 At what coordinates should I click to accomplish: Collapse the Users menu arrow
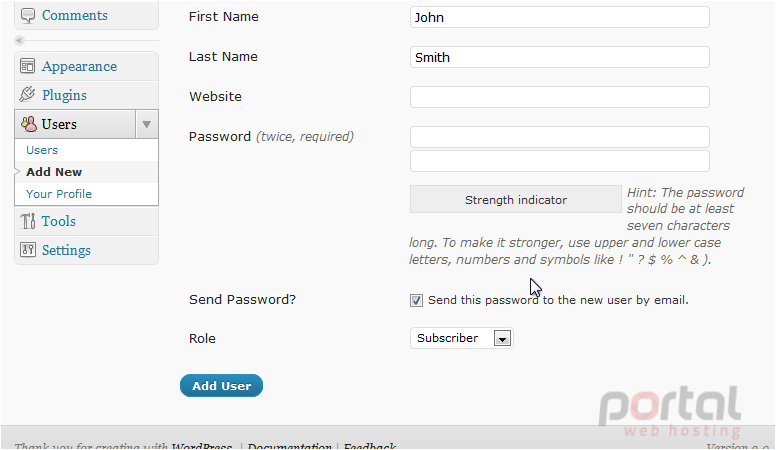tap(146, 124)
